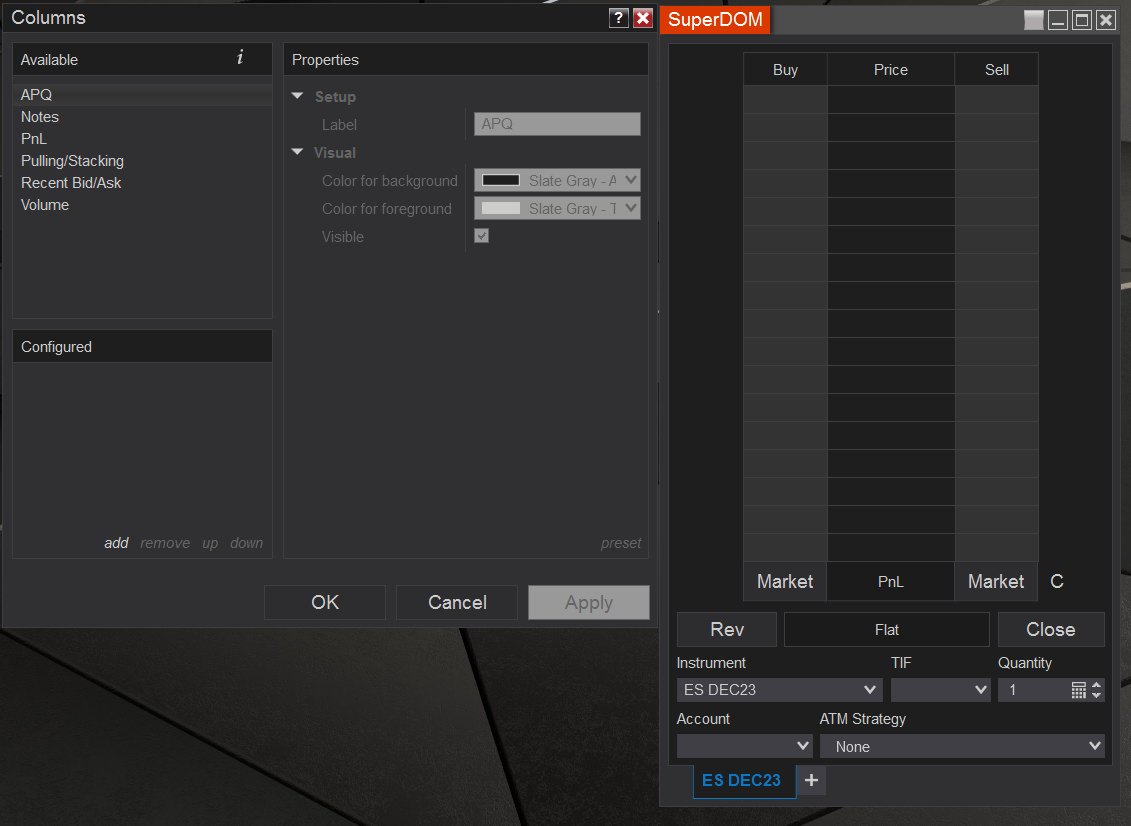Click the Rev button
The width and height of the screenshot is (1131, 826).
(726, 629)
